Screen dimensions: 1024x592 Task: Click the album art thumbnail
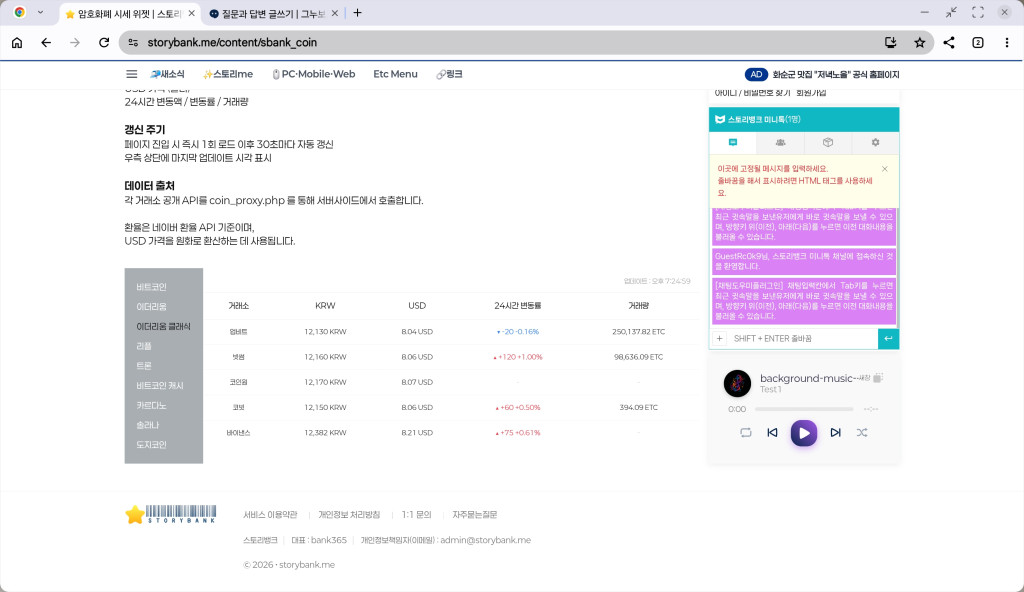click(737, 384)
